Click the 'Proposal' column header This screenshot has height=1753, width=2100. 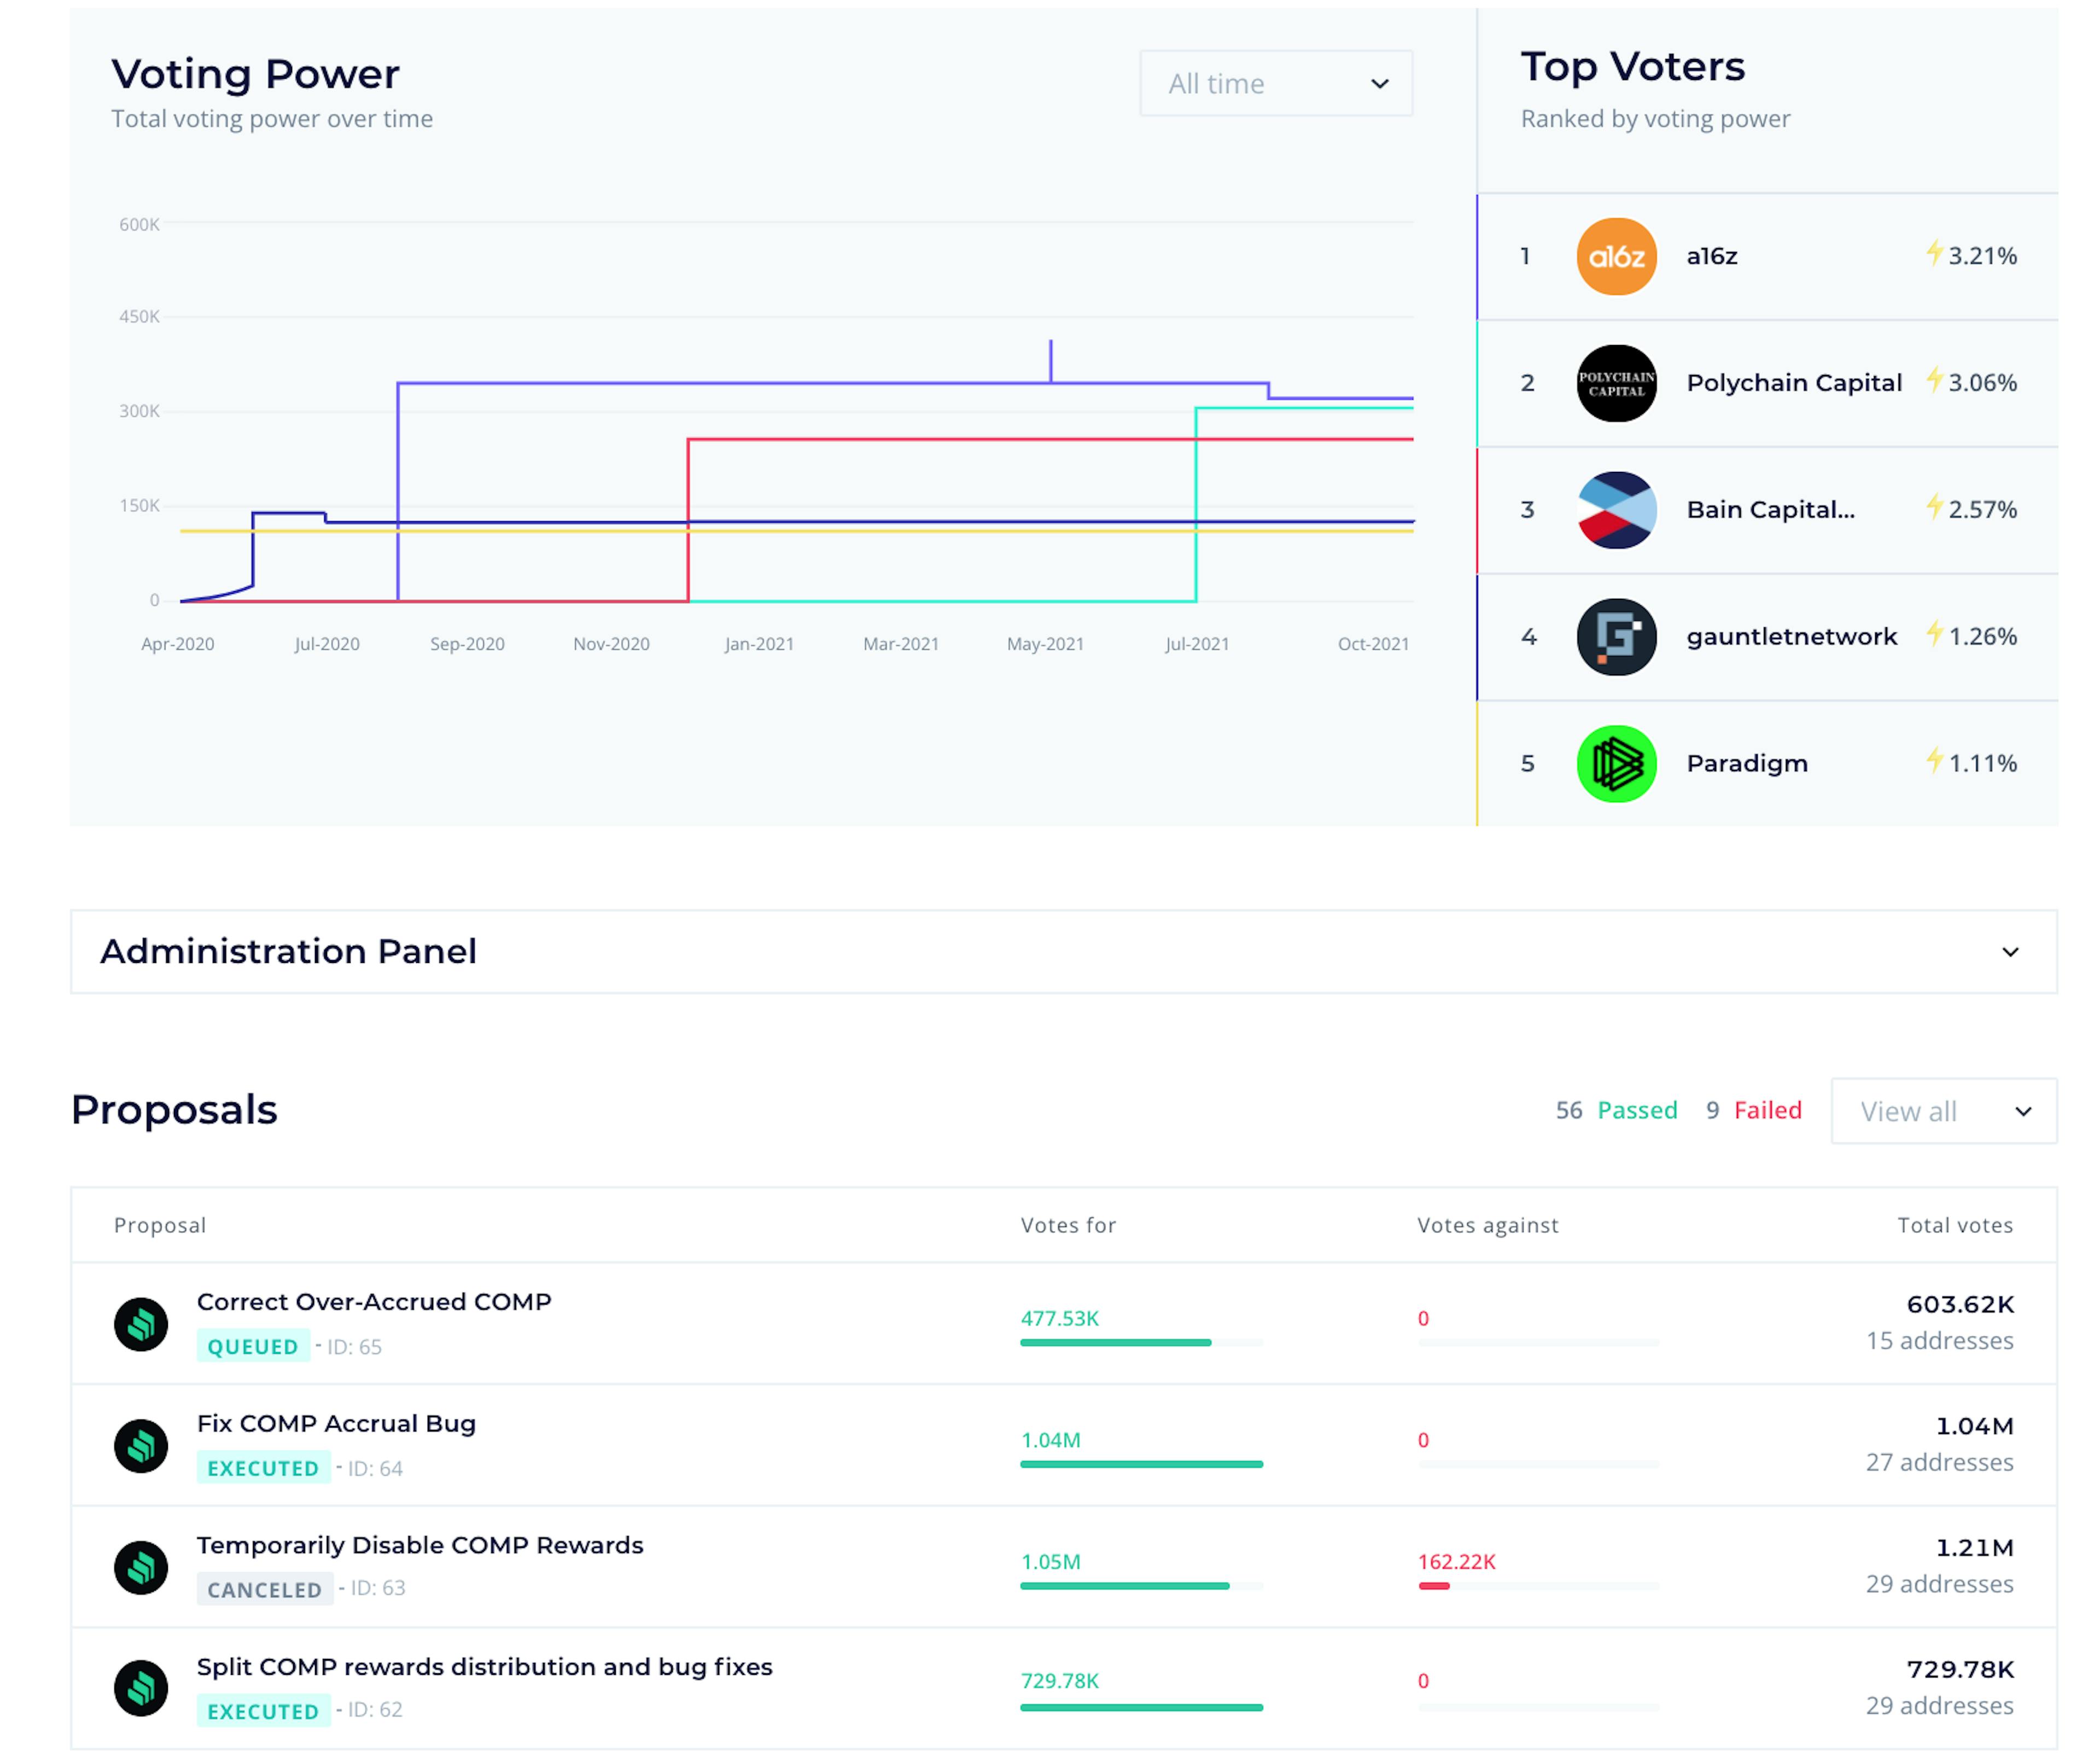coord(160,1225)
